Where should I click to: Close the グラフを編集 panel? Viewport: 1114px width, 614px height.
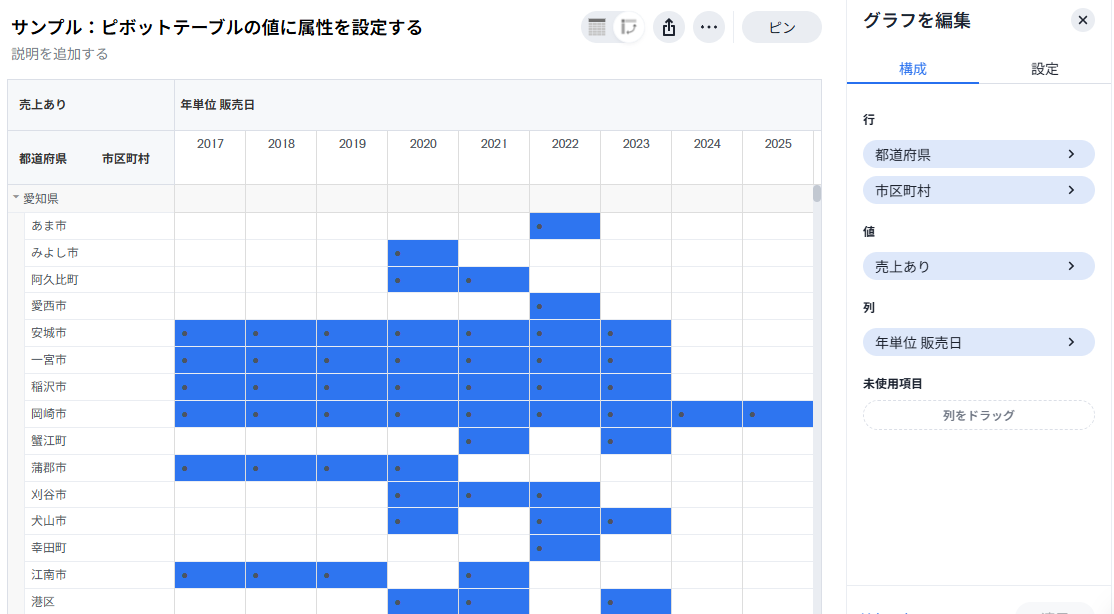[1082, 20]
